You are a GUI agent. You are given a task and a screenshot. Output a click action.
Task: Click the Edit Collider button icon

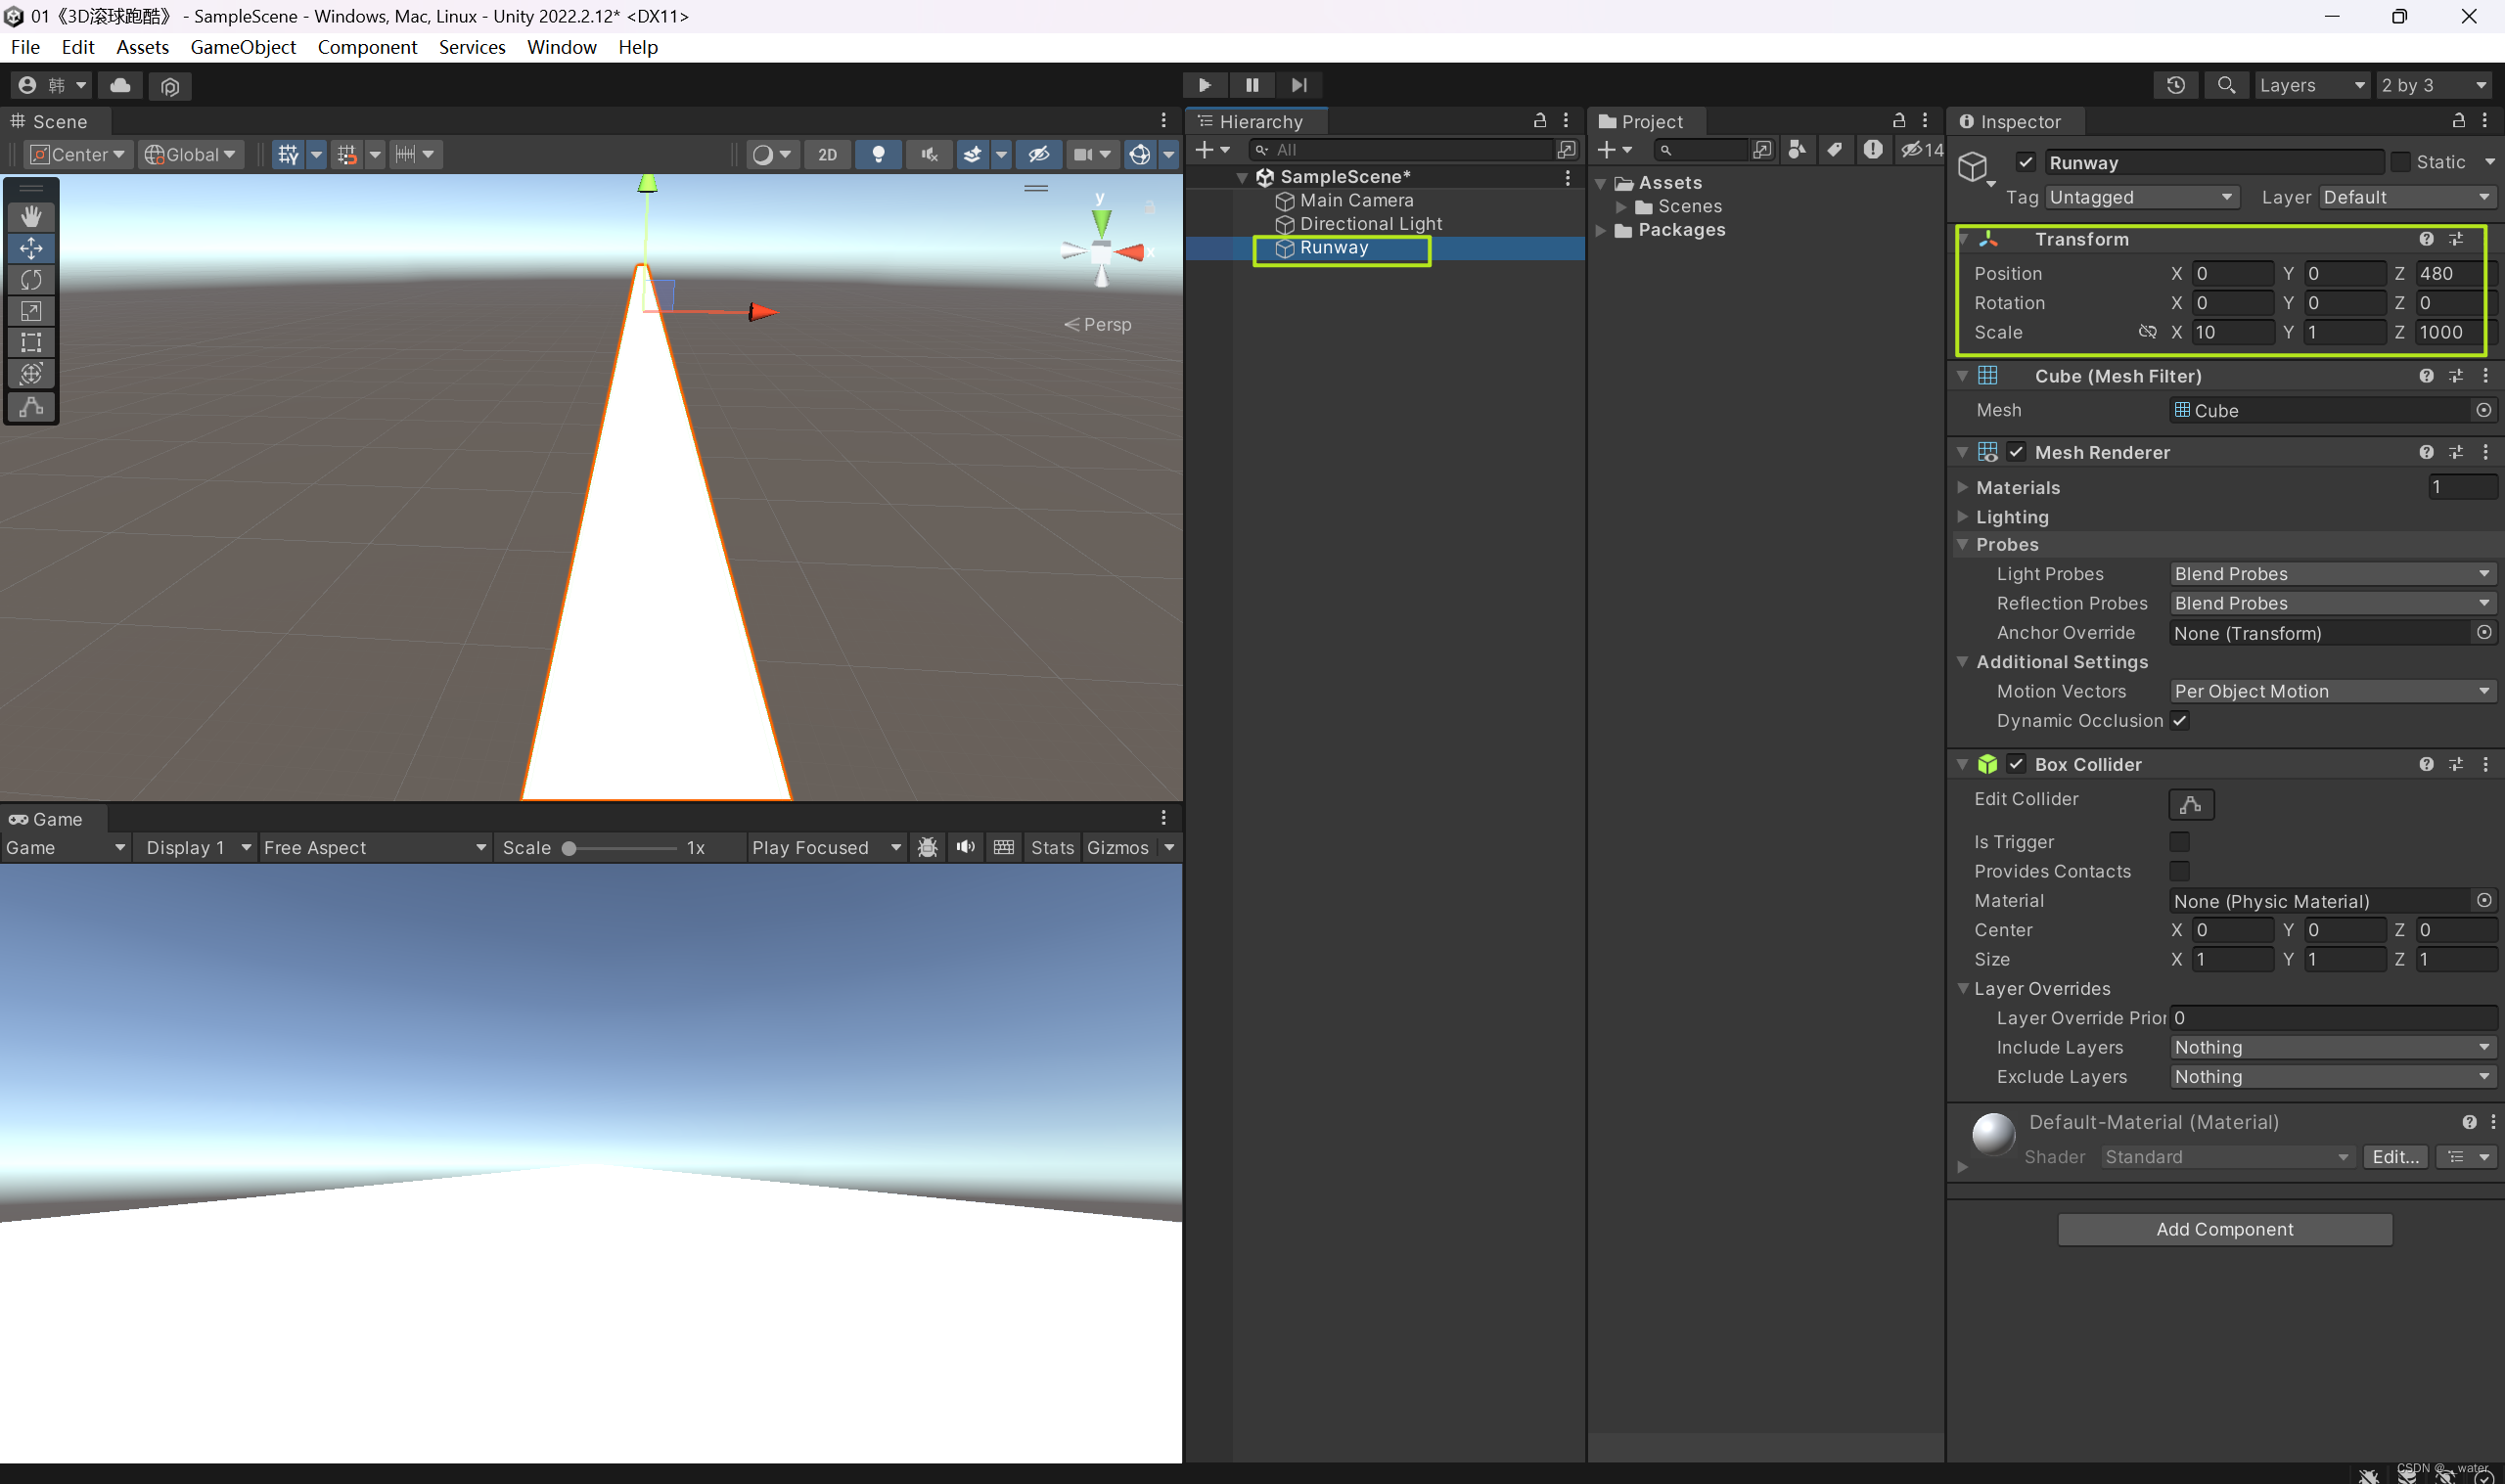2190,804
